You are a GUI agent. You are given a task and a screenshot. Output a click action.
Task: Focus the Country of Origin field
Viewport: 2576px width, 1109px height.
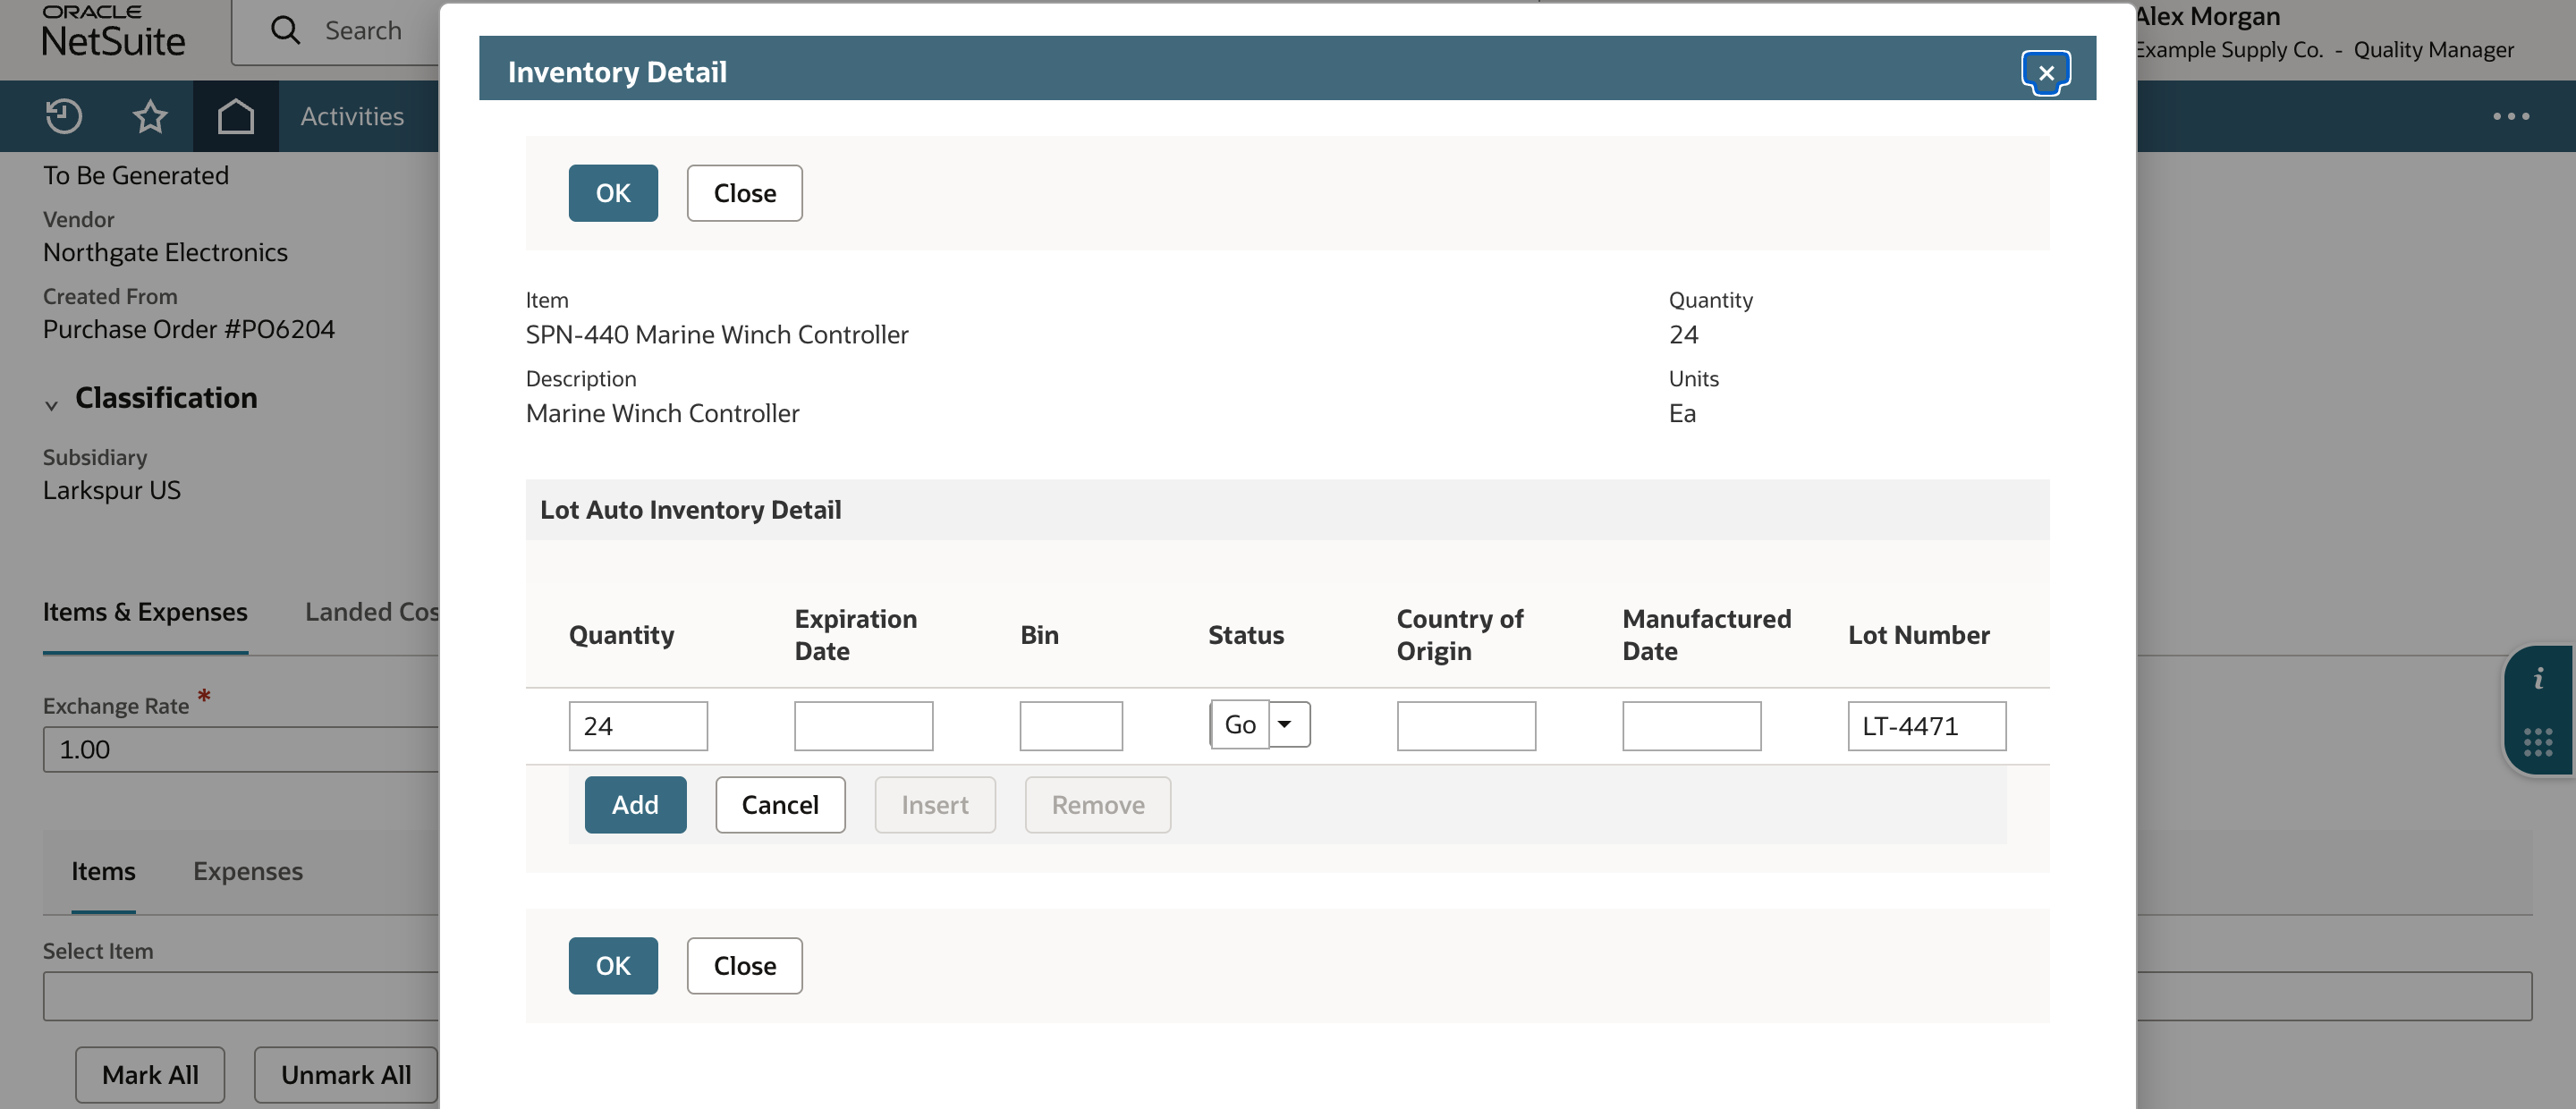1466,726
